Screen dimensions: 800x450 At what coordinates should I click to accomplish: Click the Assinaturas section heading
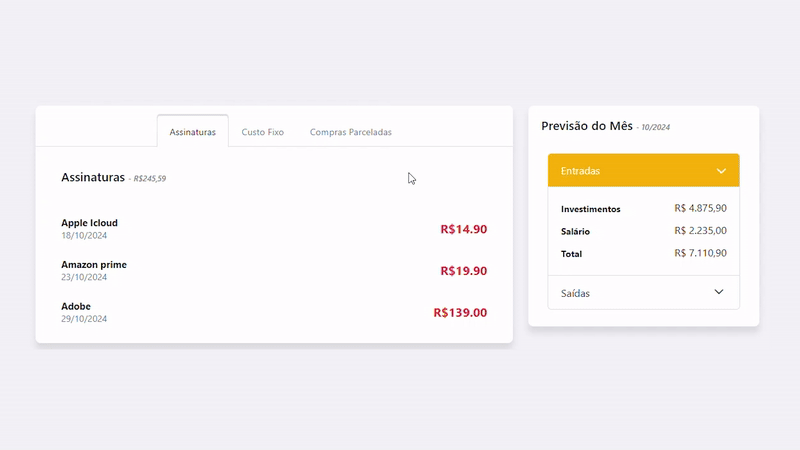pyautogui.click(x=93, y=177)
